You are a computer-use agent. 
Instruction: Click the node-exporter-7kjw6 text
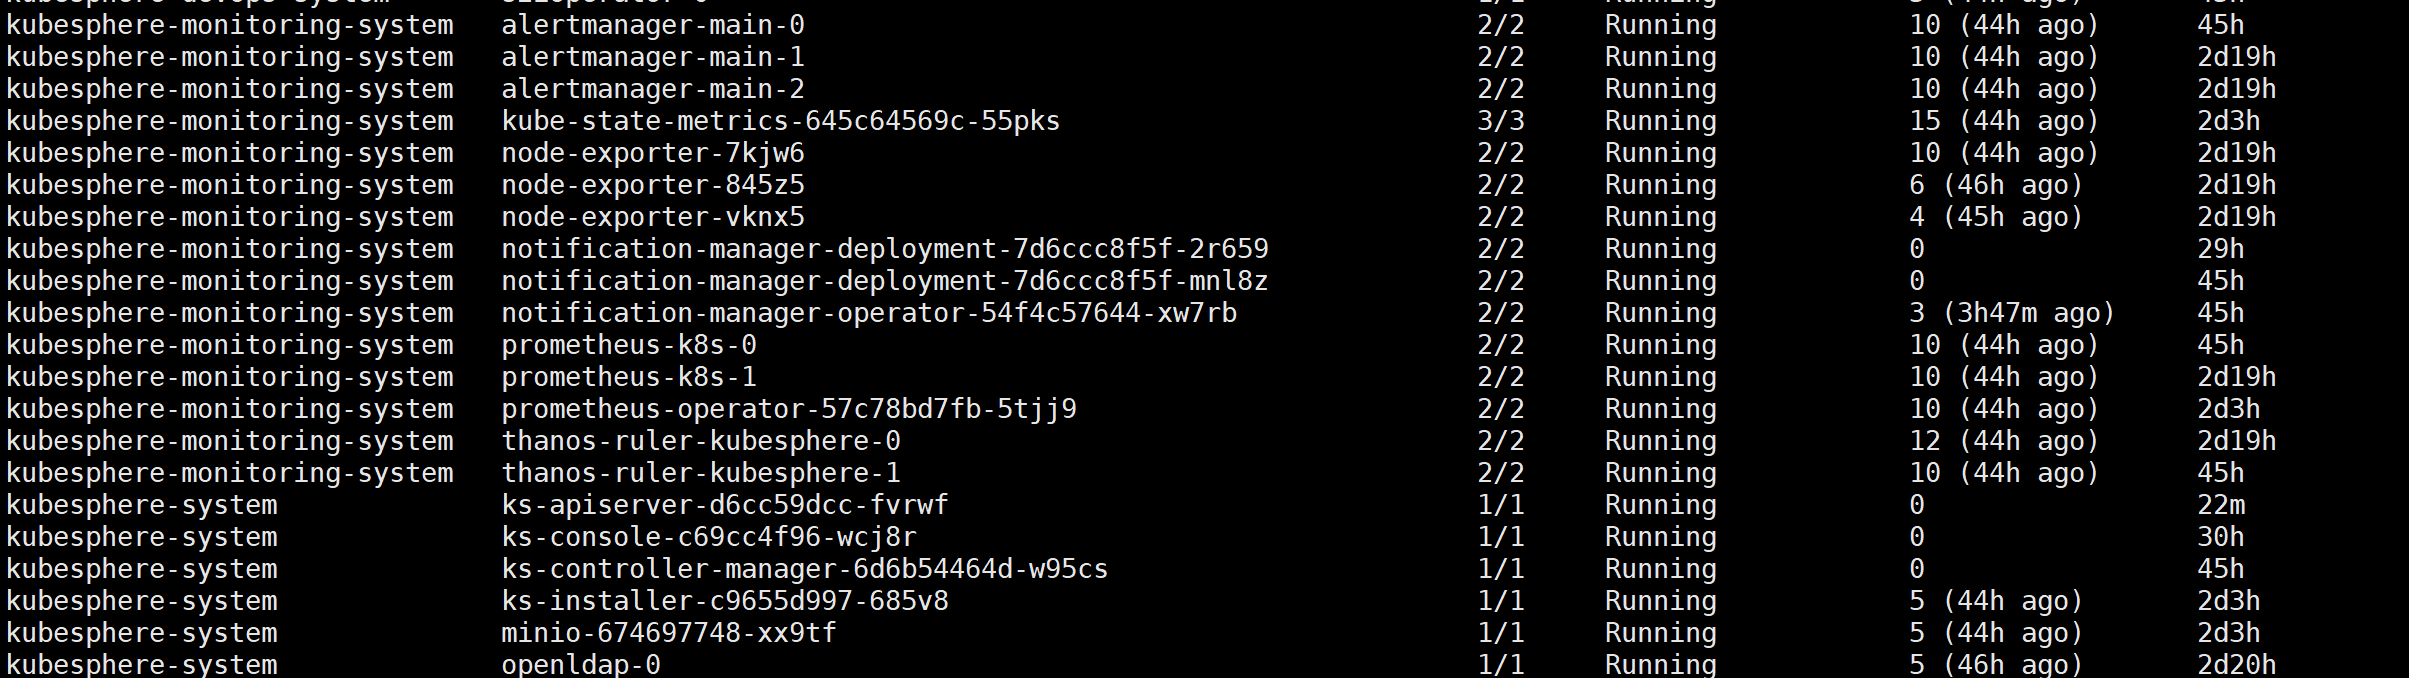(x=653, y=153)
